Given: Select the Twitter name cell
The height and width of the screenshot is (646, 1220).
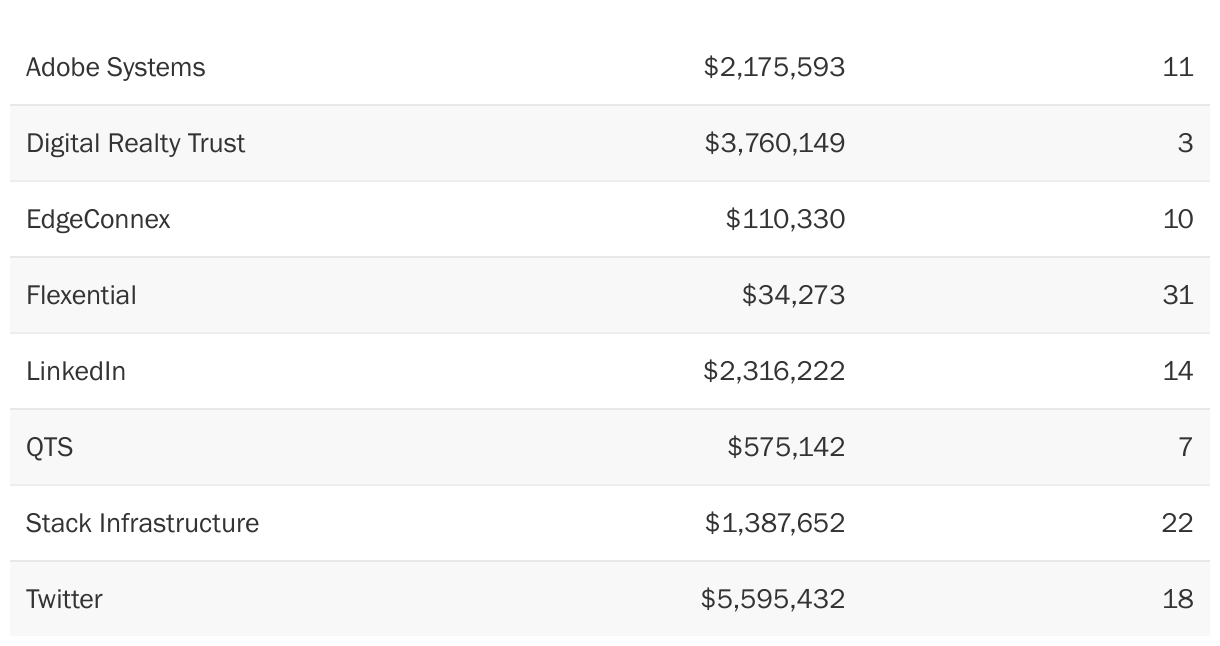Looking at the screenshot, I should coord(64,599).
